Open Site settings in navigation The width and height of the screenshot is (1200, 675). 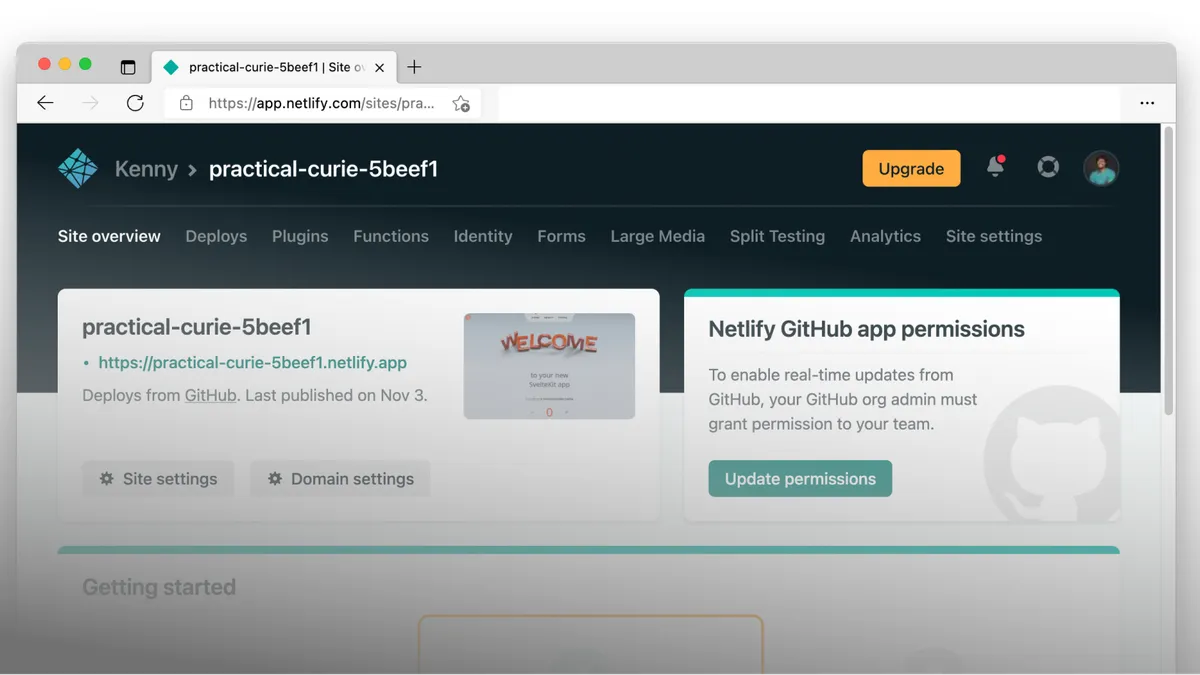point(994,236)
